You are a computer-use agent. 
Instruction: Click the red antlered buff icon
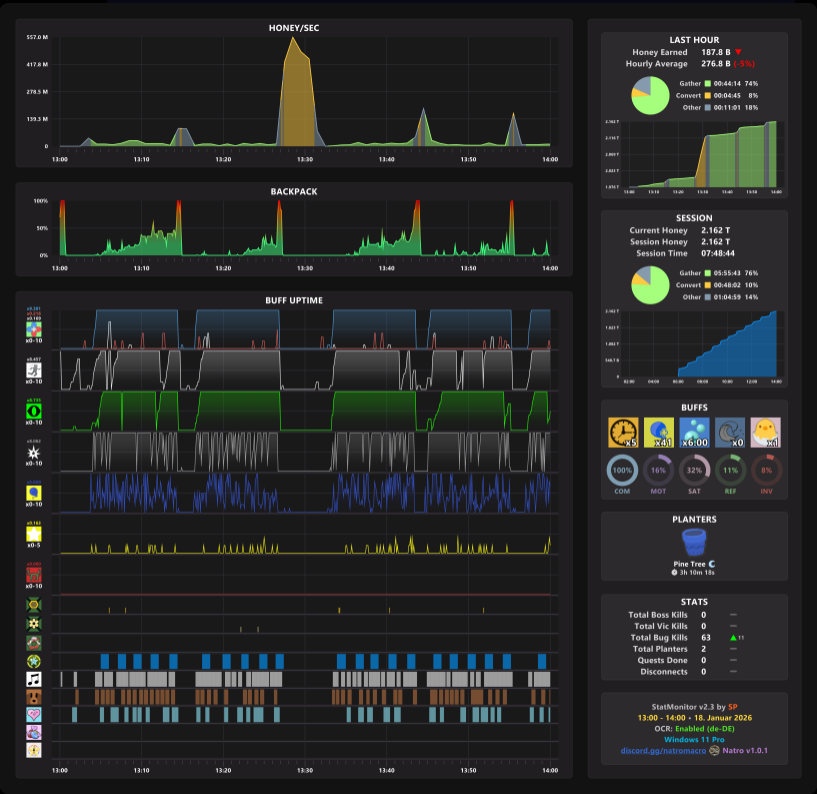(34, 575)
